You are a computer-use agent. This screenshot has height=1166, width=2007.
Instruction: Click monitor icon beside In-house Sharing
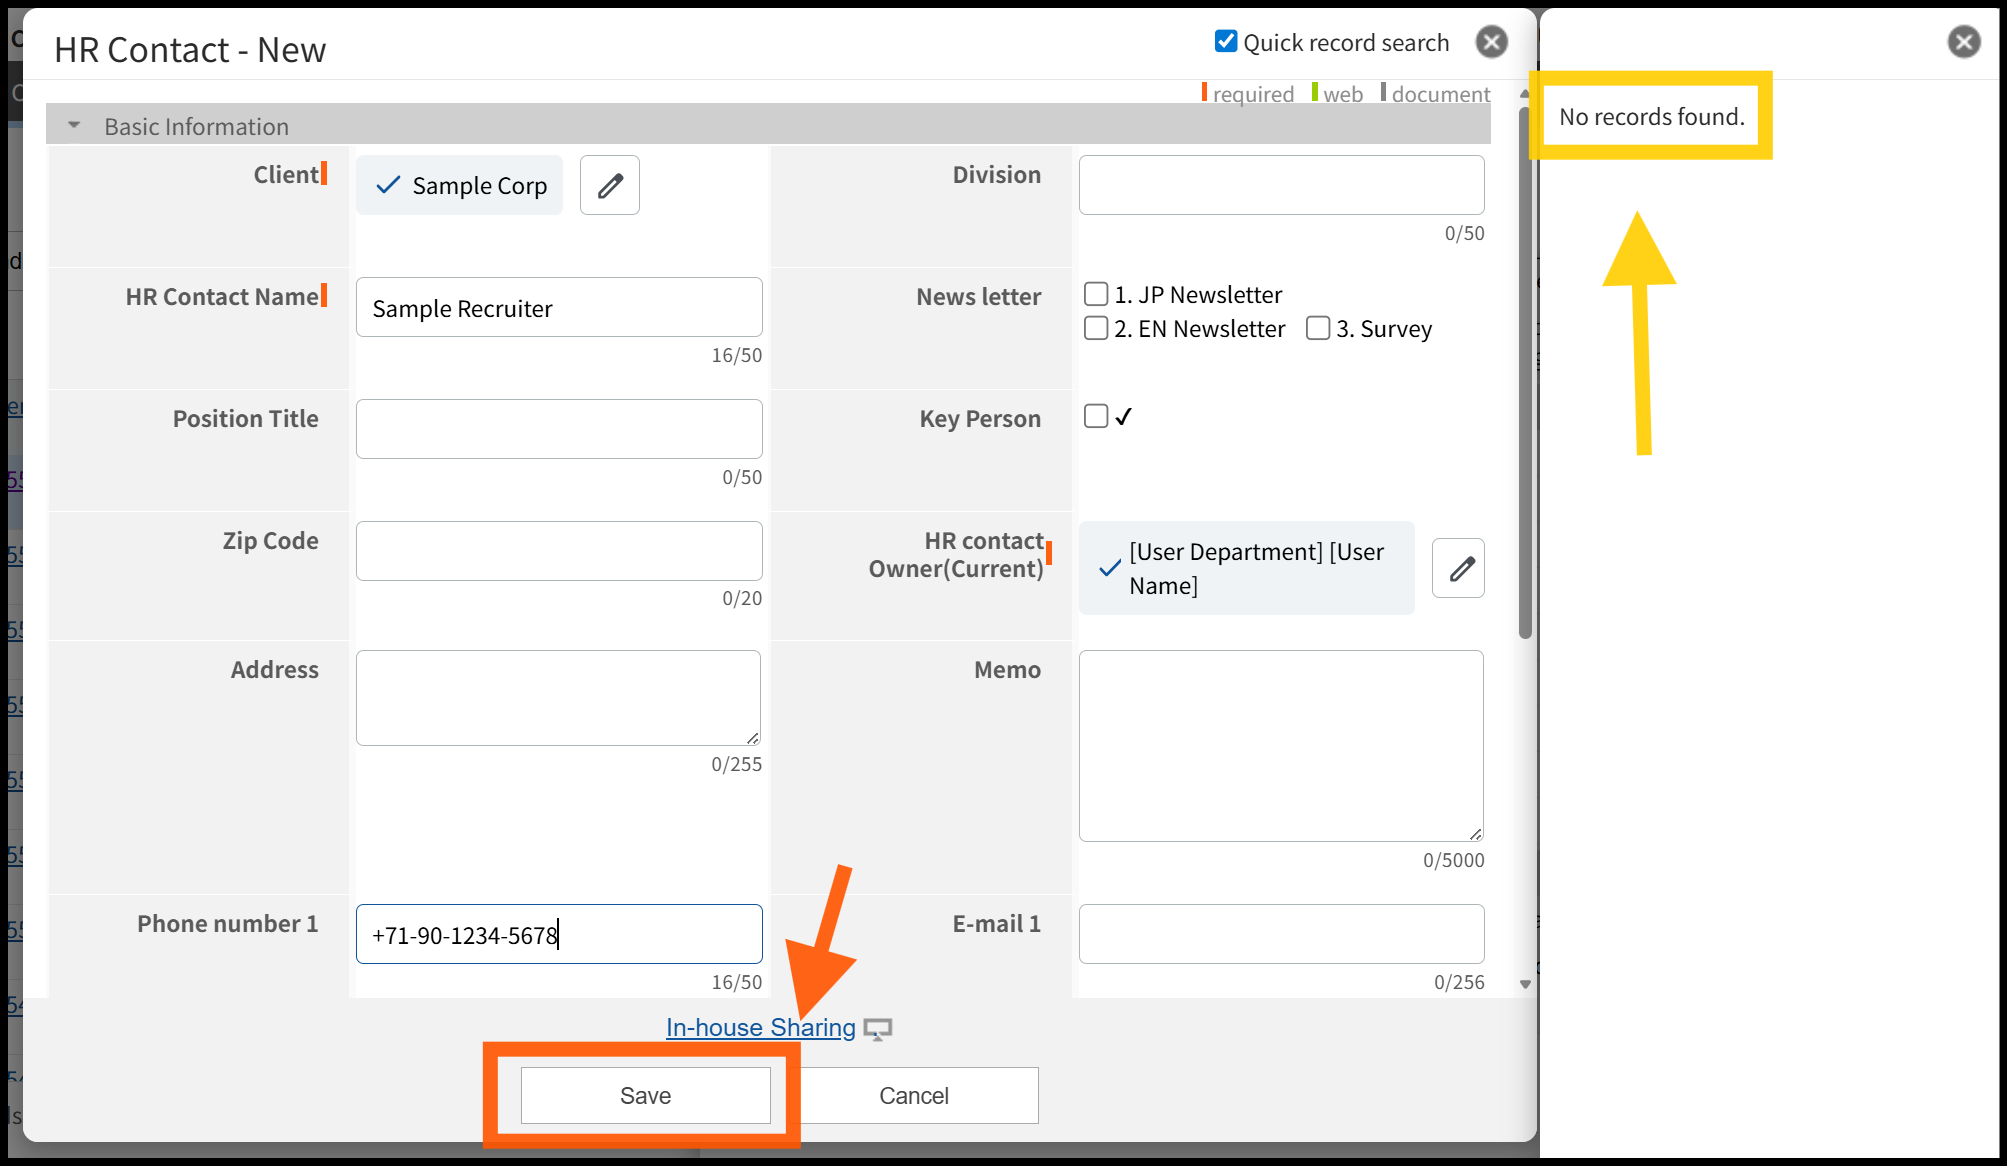click(878, 1029)
